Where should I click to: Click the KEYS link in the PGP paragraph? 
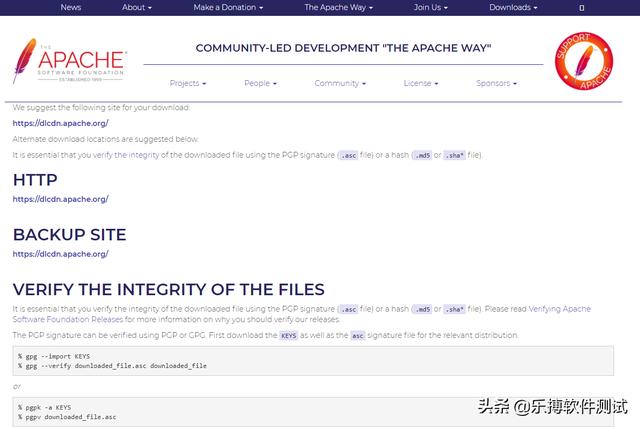click(289, 336)
